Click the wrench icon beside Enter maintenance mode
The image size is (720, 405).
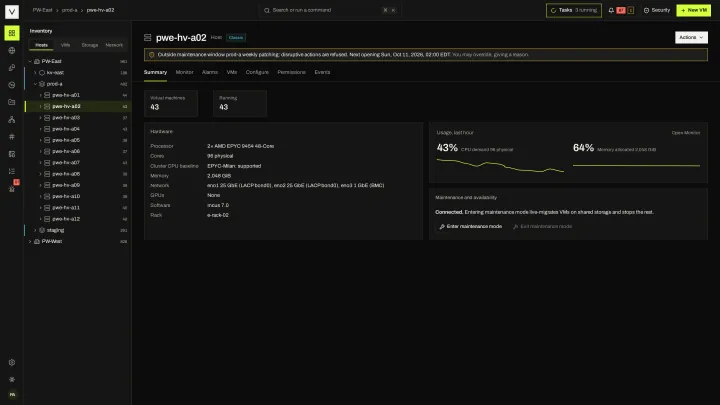coord(442,226)
